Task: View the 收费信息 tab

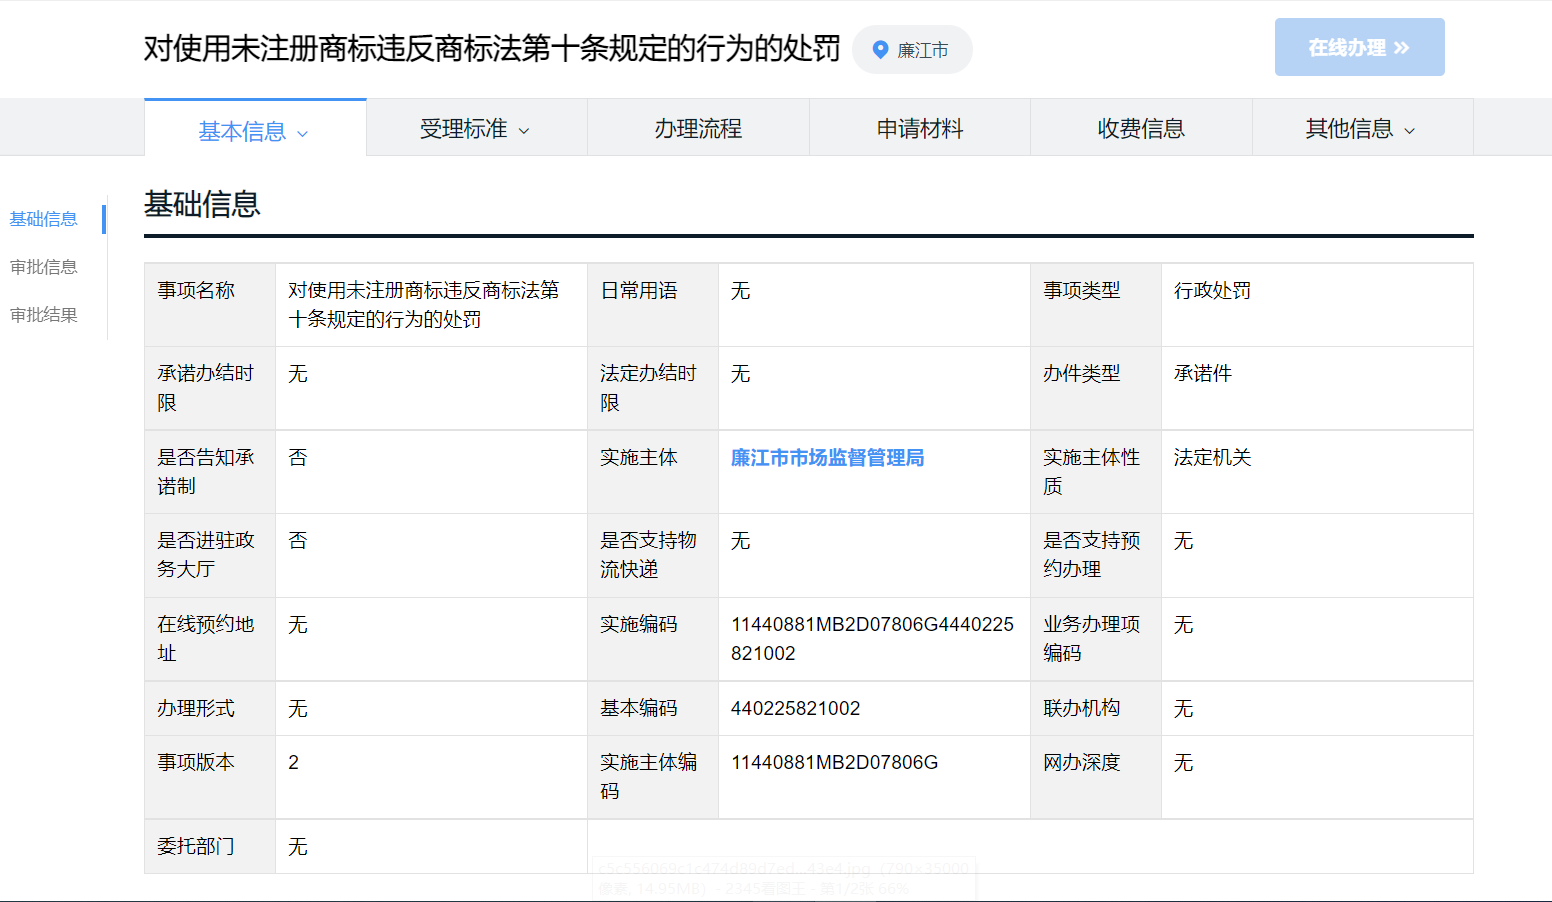Action: pyautogui.click(x=1140, y=129)
